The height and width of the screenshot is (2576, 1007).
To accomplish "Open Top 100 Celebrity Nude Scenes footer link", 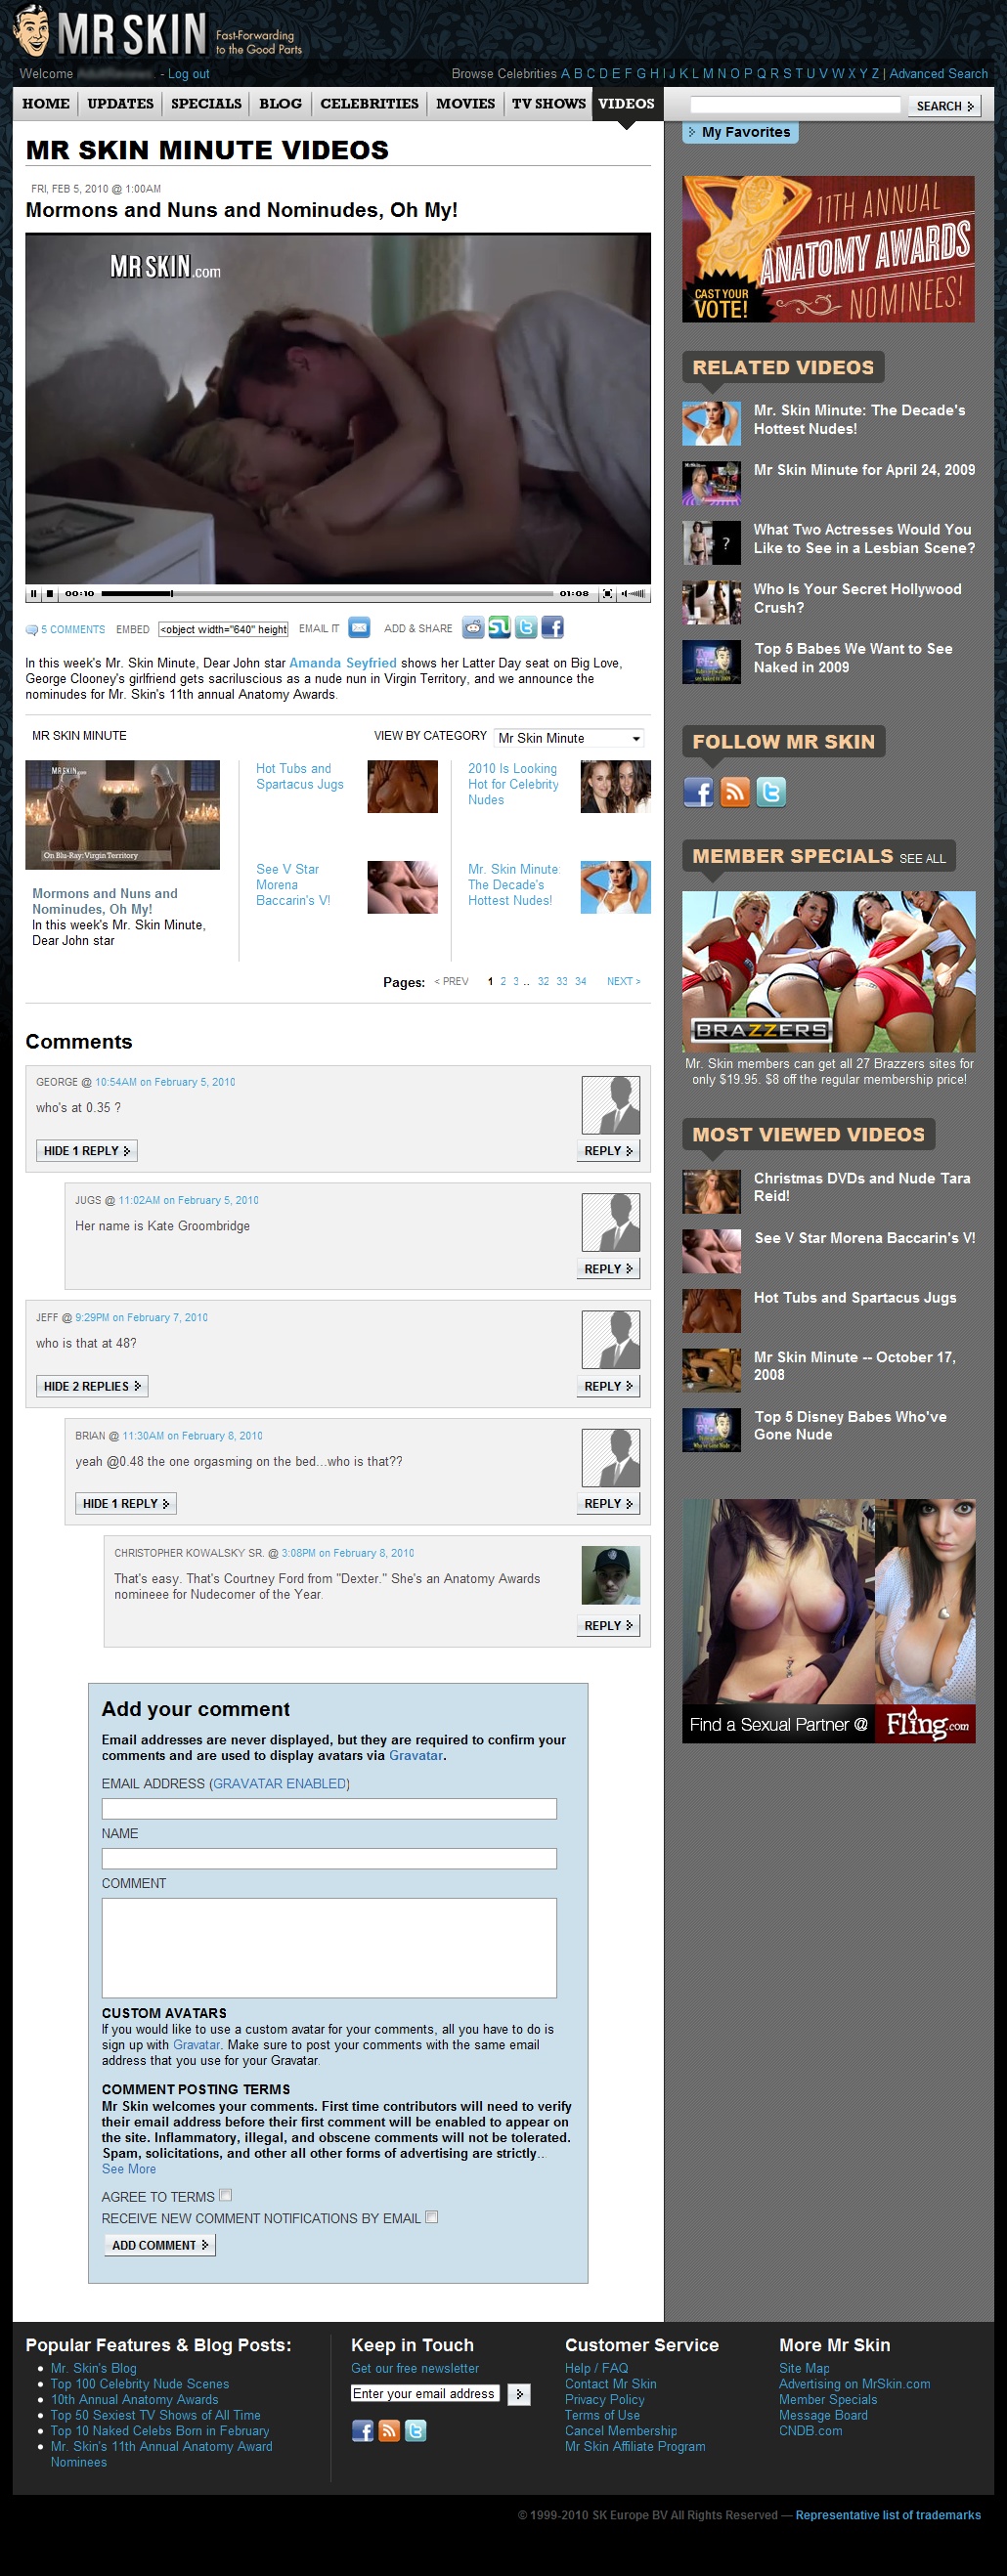I will coord(140,2384).
